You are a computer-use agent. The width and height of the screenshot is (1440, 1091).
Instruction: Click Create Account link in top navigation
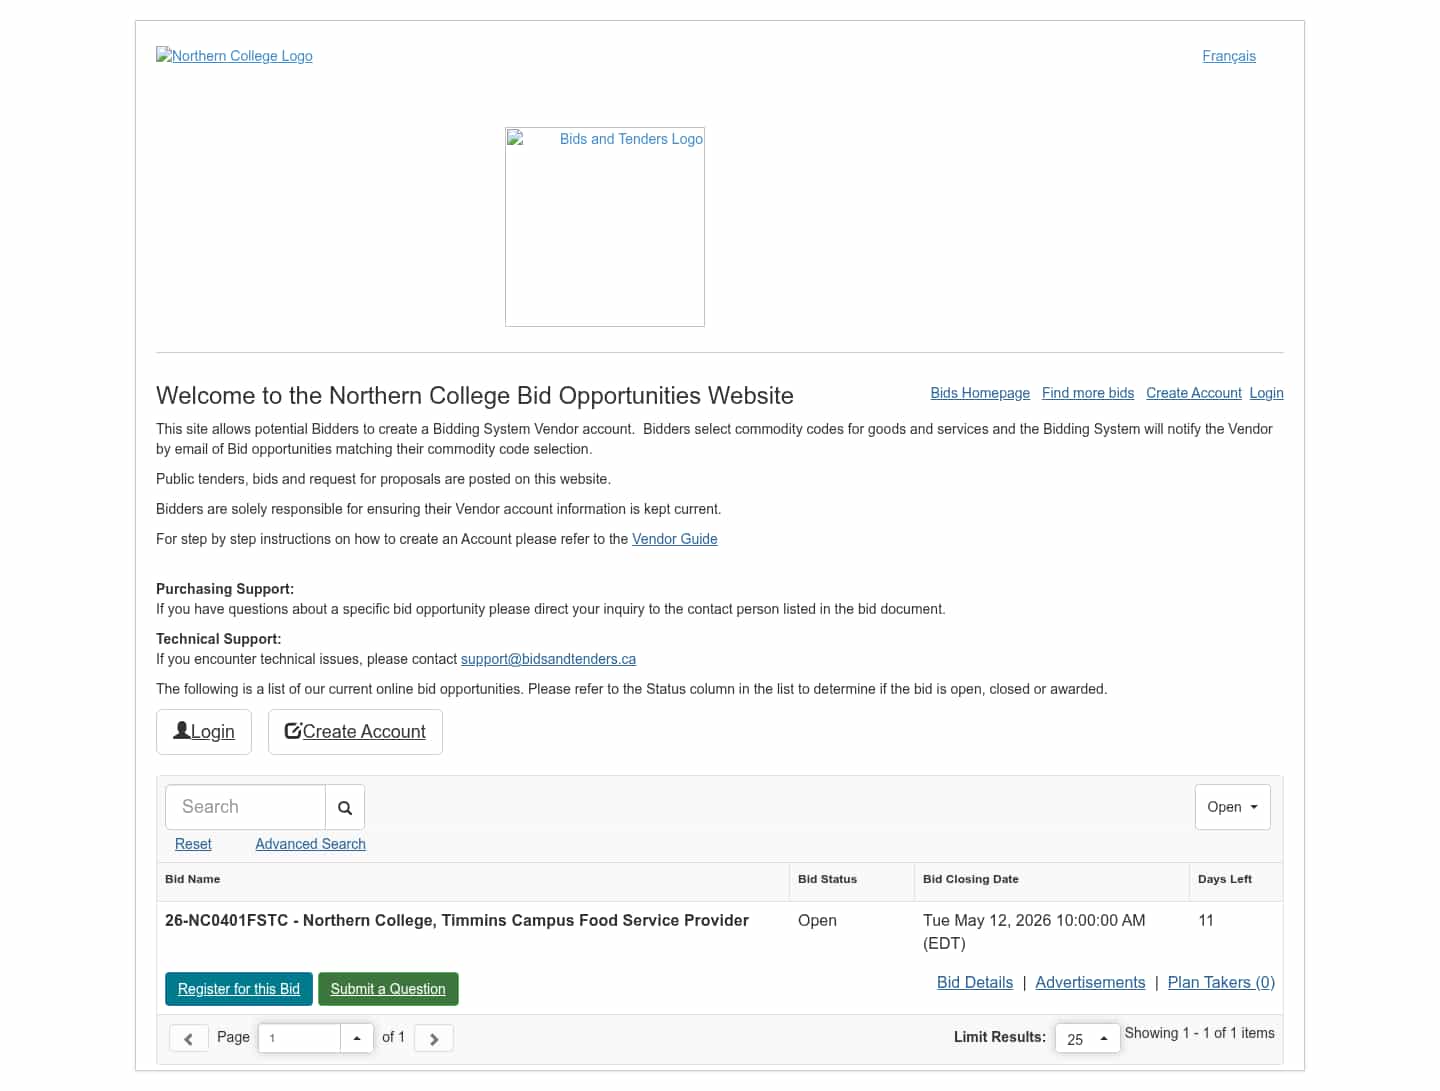pos(1194,393)
